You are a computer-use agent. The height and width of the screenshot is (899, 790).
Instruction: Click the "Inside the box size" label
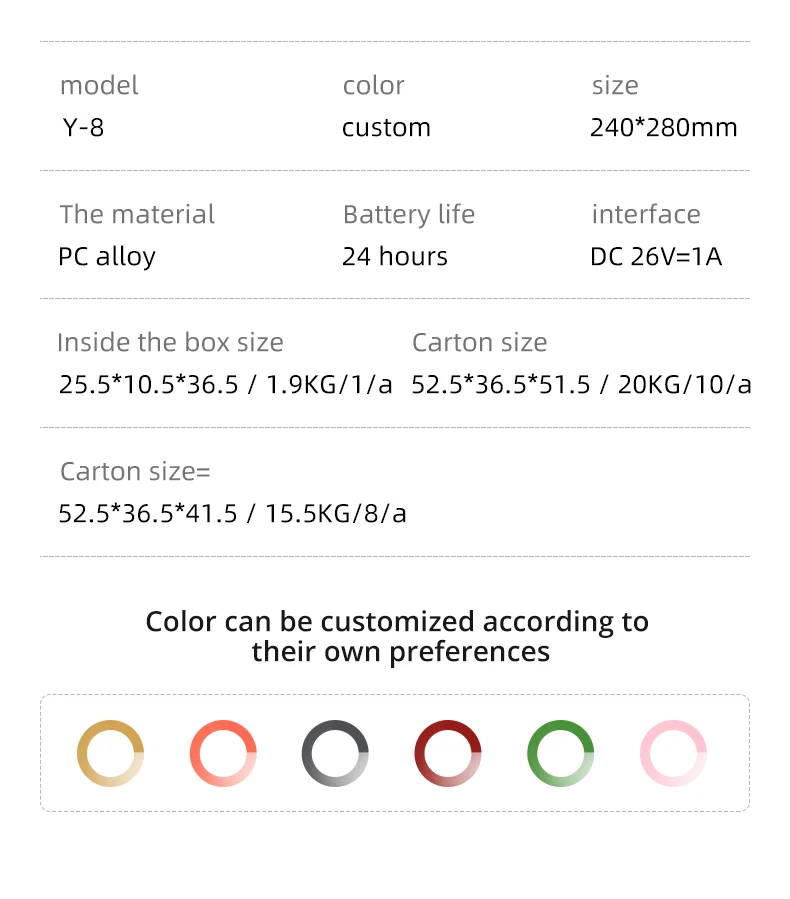[170, 343]
